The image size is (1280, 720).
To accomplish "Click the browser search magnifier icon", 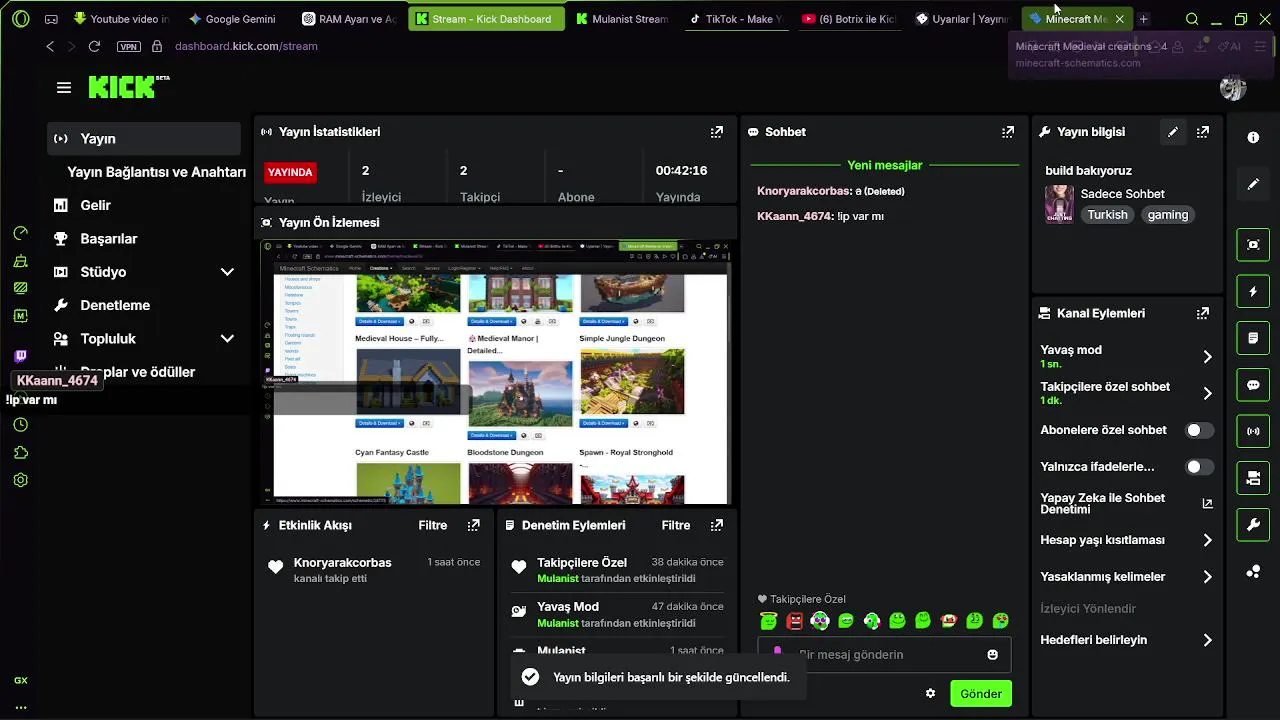I will (x=1191, y=19).
